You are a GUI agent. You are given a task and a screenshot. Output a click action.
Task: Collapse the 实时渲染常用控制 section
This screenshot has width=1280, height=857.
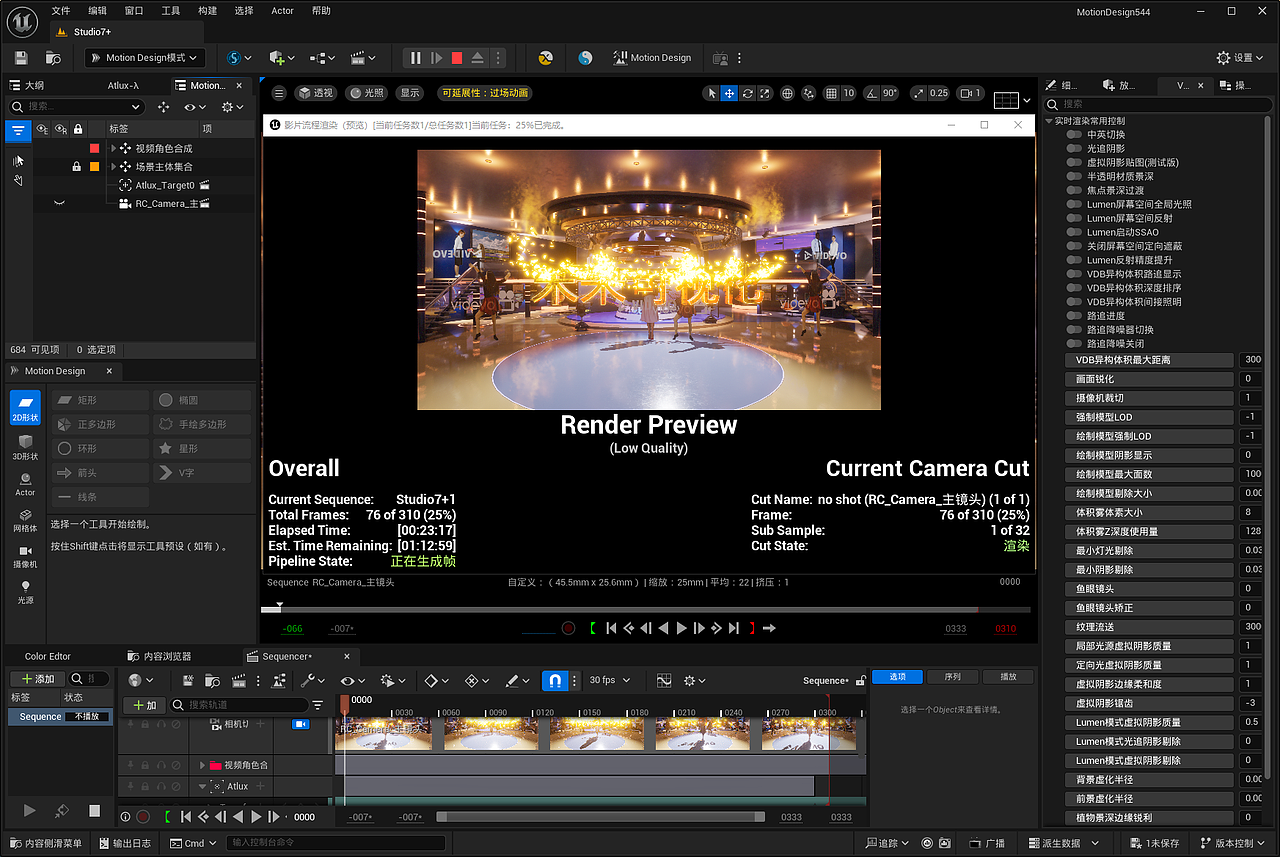coord(1049,121)
